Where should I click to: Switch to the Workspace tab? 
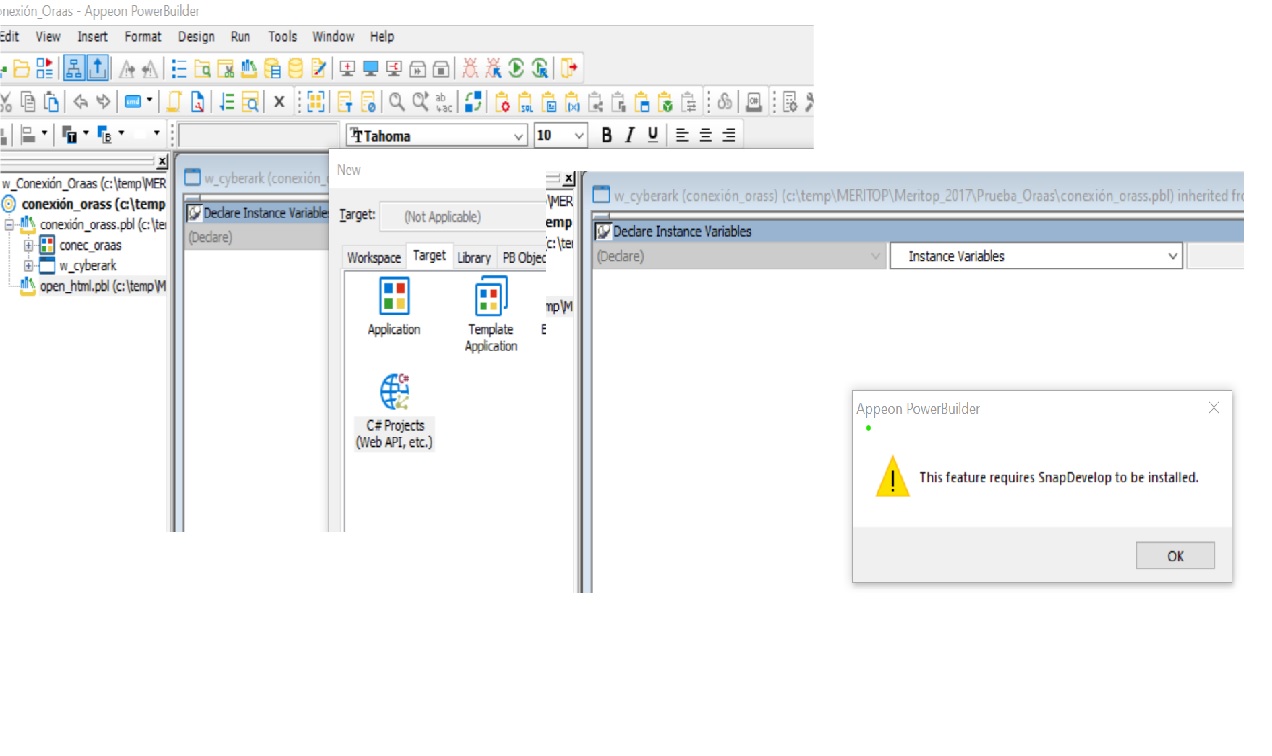click(374, 258)
